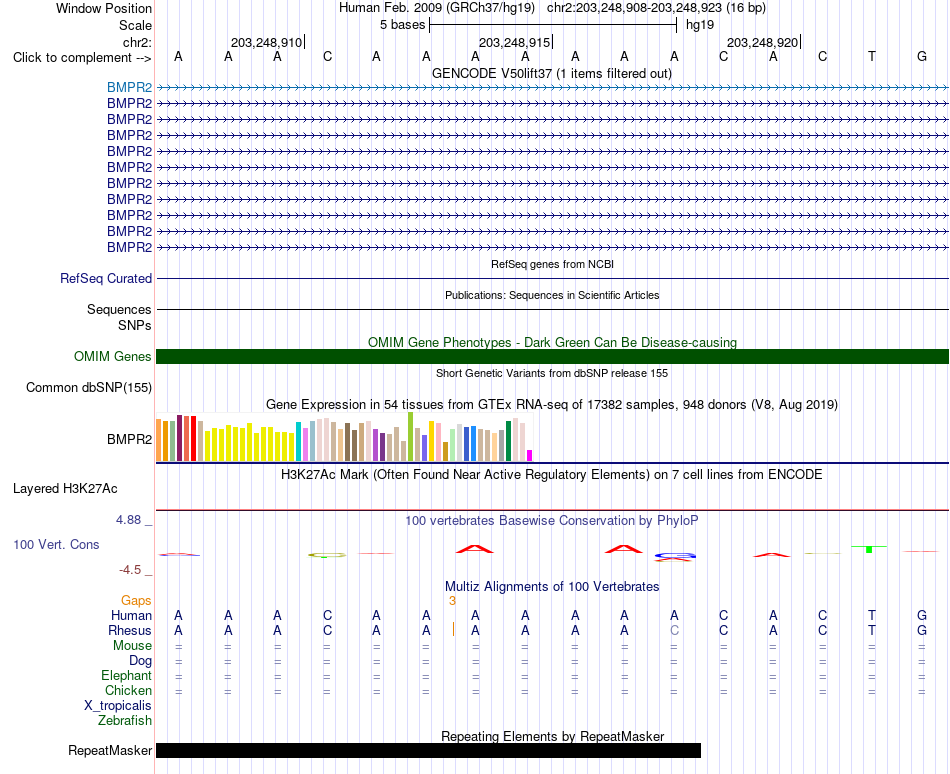This screenshot has width=950, height=774.
Task: Click the 'chr2:' ruler label
Action: (137, 42)
